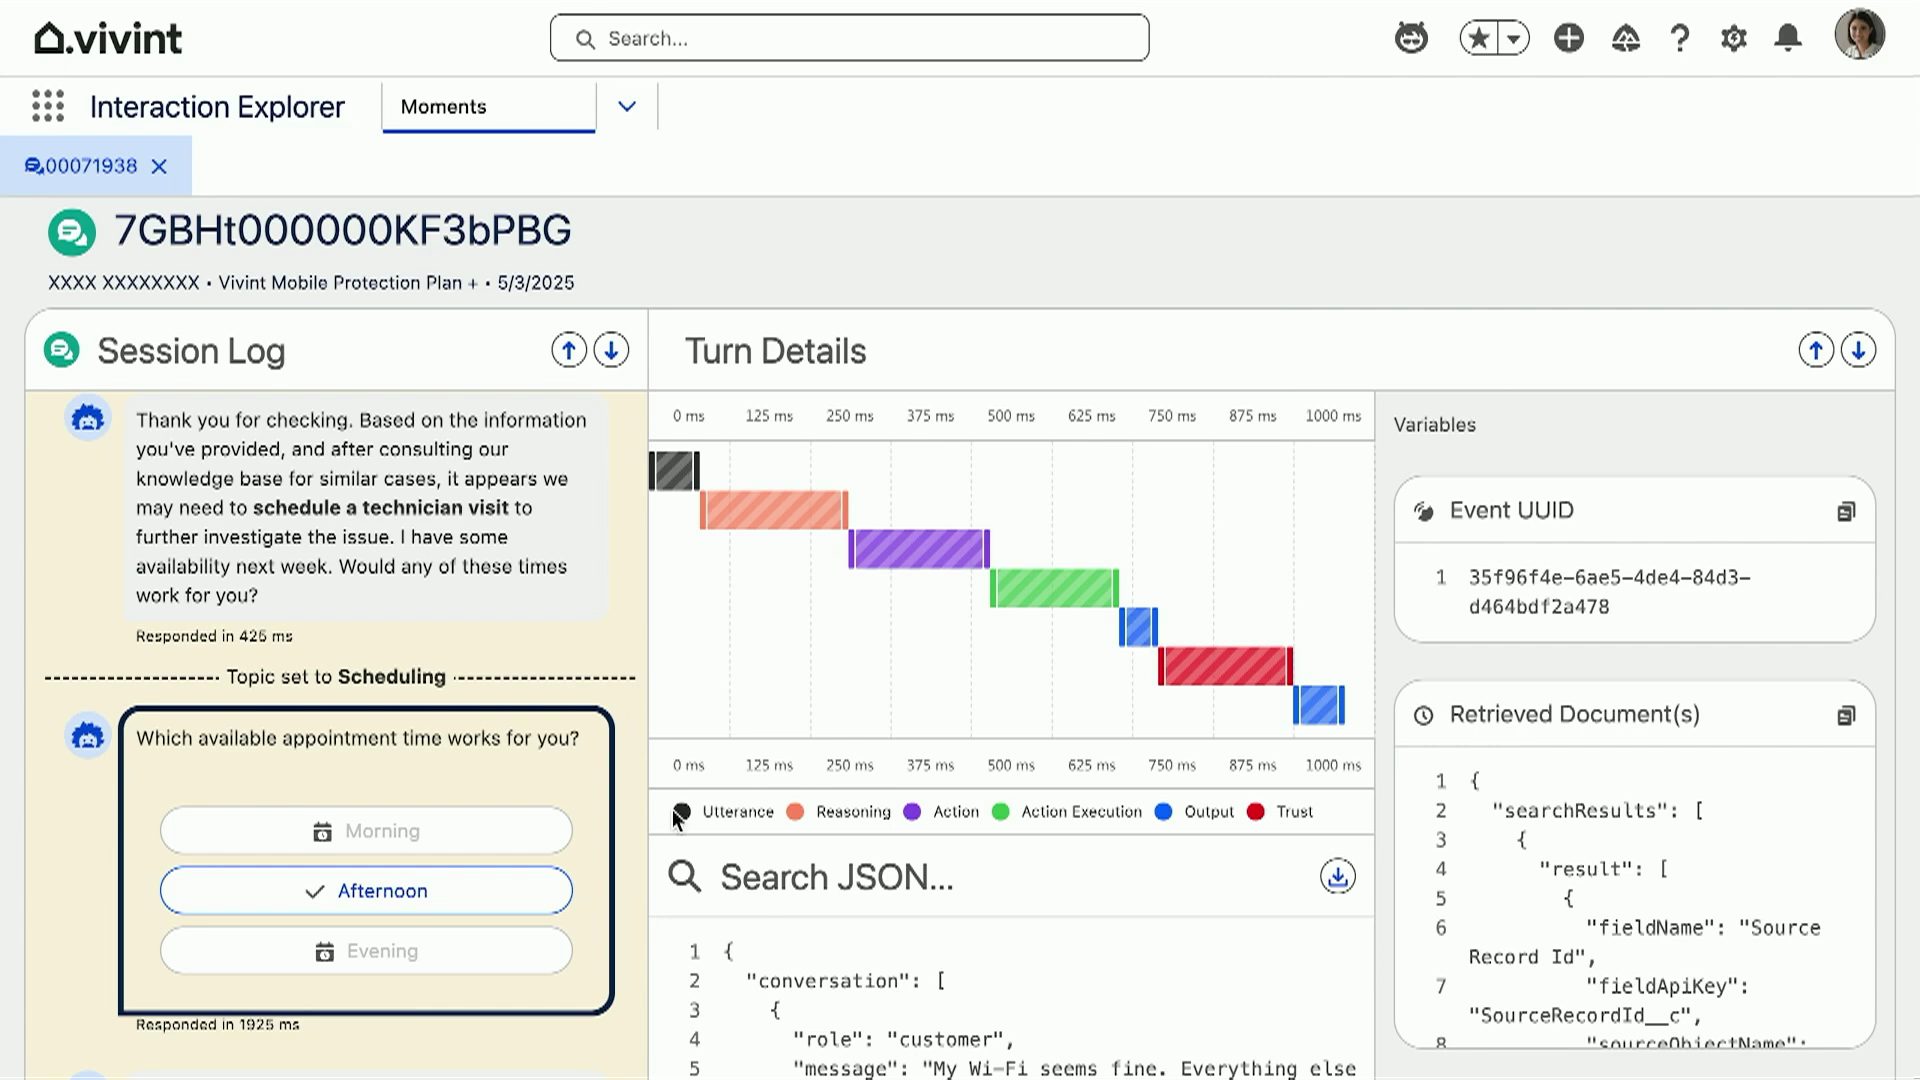Open the favorites list dropdown arrow
Image resolution: width=1920 pixels, height=1080 pixels.
(x=1514, y=38)
